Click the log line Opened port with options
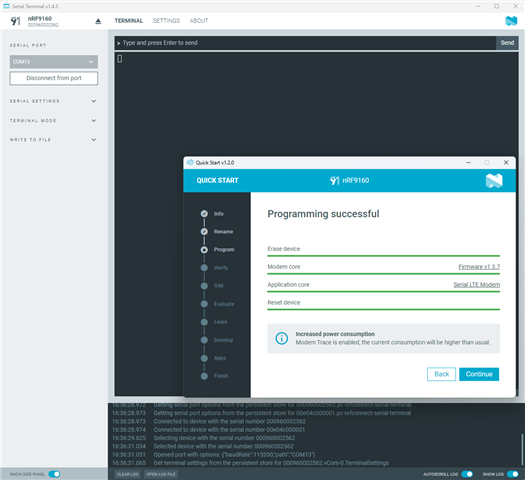Viewport: 525px width, 480px height. pos(234,455)
